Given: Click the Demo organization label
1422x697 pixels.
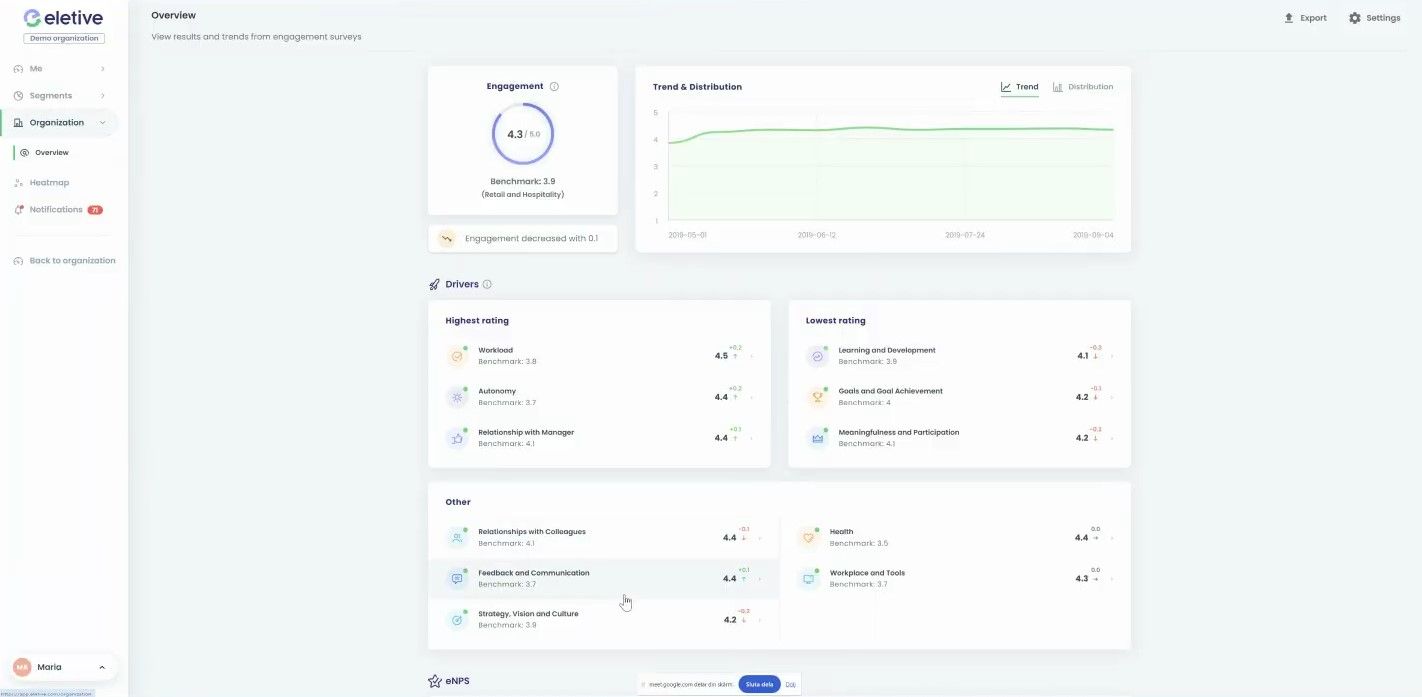Looking at the screenshot, I should click(x=64, y=39).
